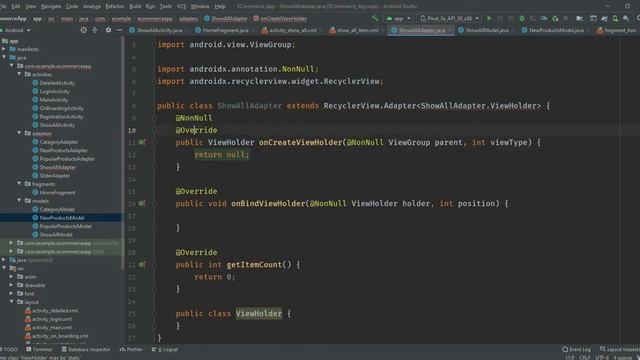Collapse the fragments folder
This screenshot has height=360, width=640.
[x=19, y=184]
